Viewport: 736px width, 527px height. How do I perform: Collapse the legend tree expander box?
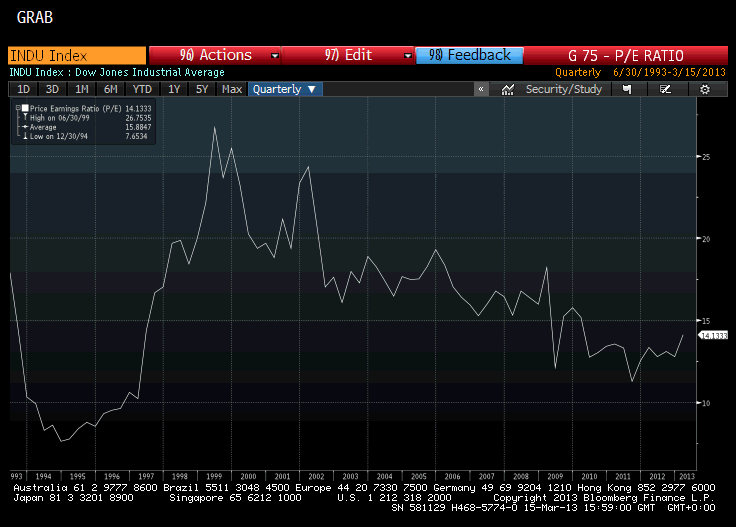16,106
